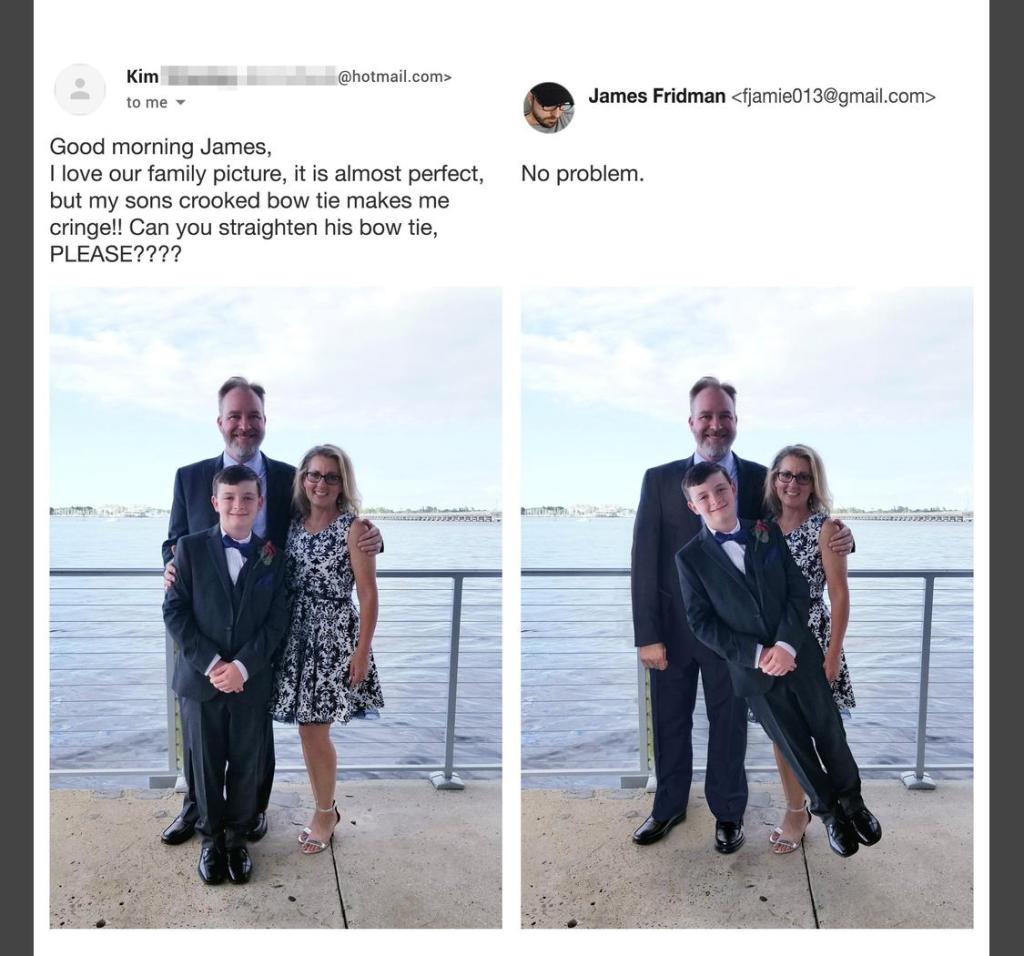Click the blurred part of Kim's email address

247,77
